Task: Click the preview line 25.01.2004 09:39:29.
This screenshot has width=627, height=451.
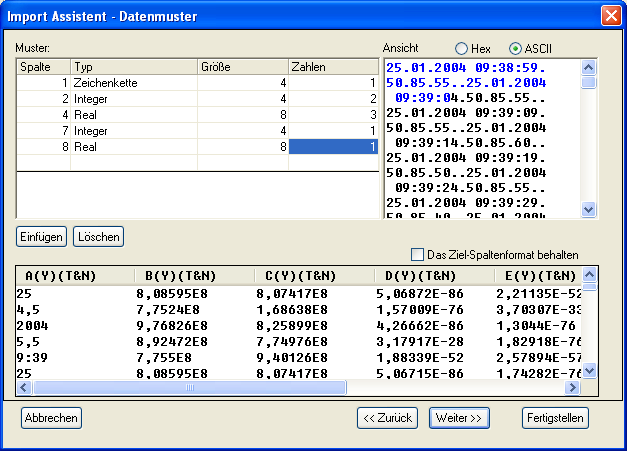Action: click(466, 203)
